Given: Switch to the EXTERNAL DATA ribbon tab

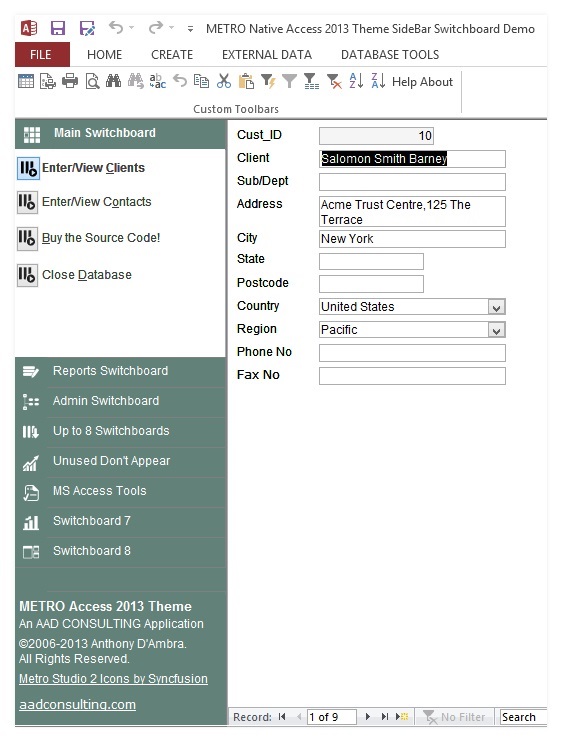Looking at the screenshot, I should 267,55.
